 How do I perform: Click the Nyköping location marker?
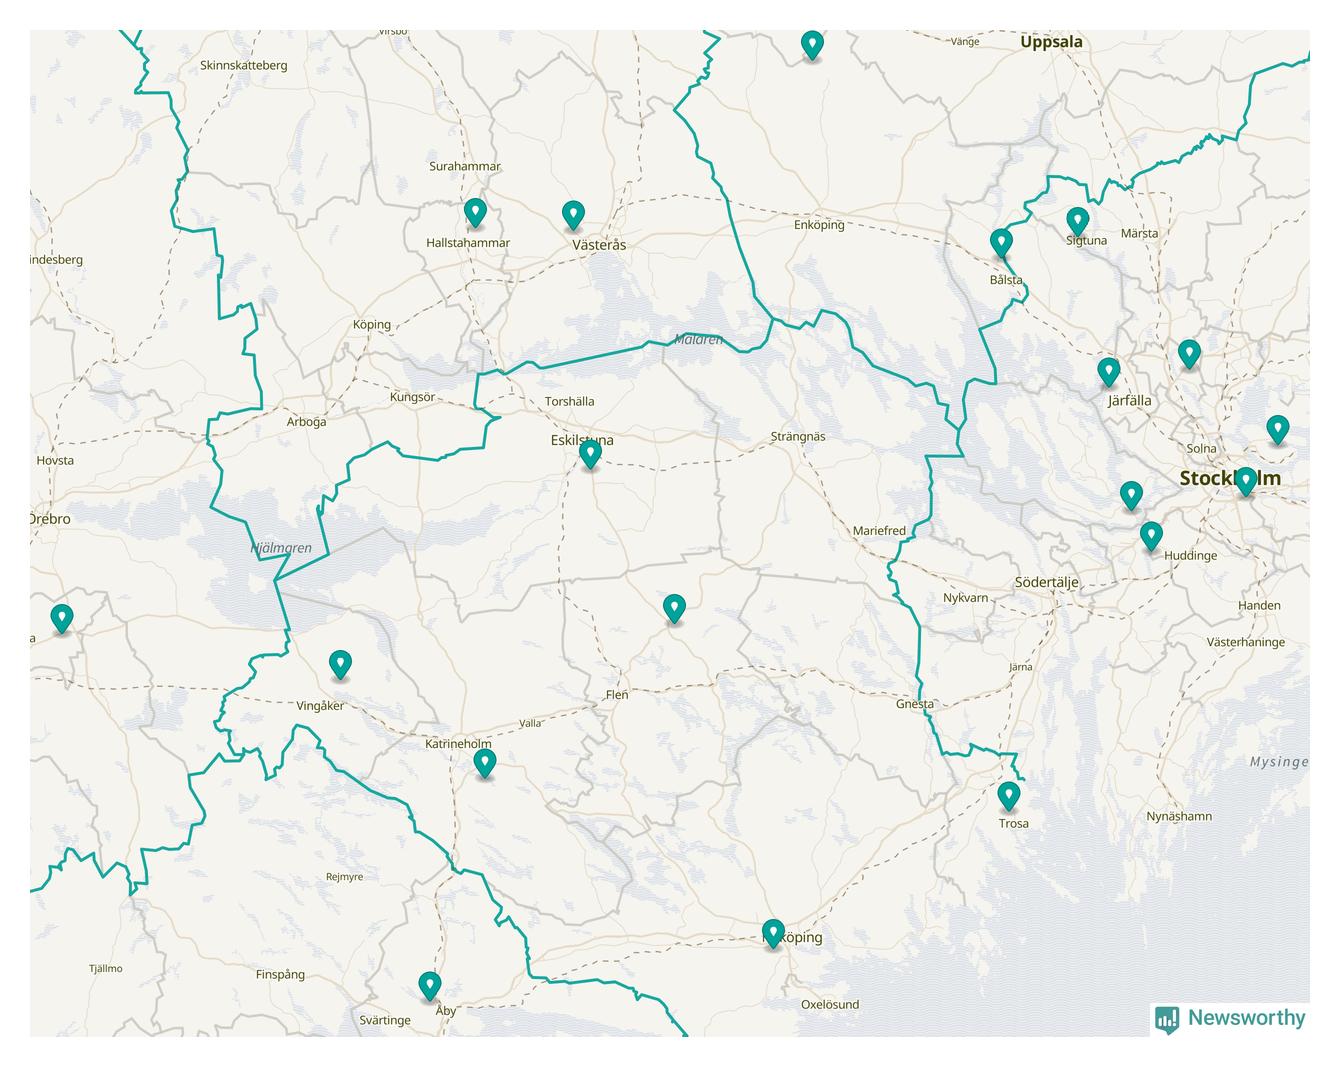[773, 933]
